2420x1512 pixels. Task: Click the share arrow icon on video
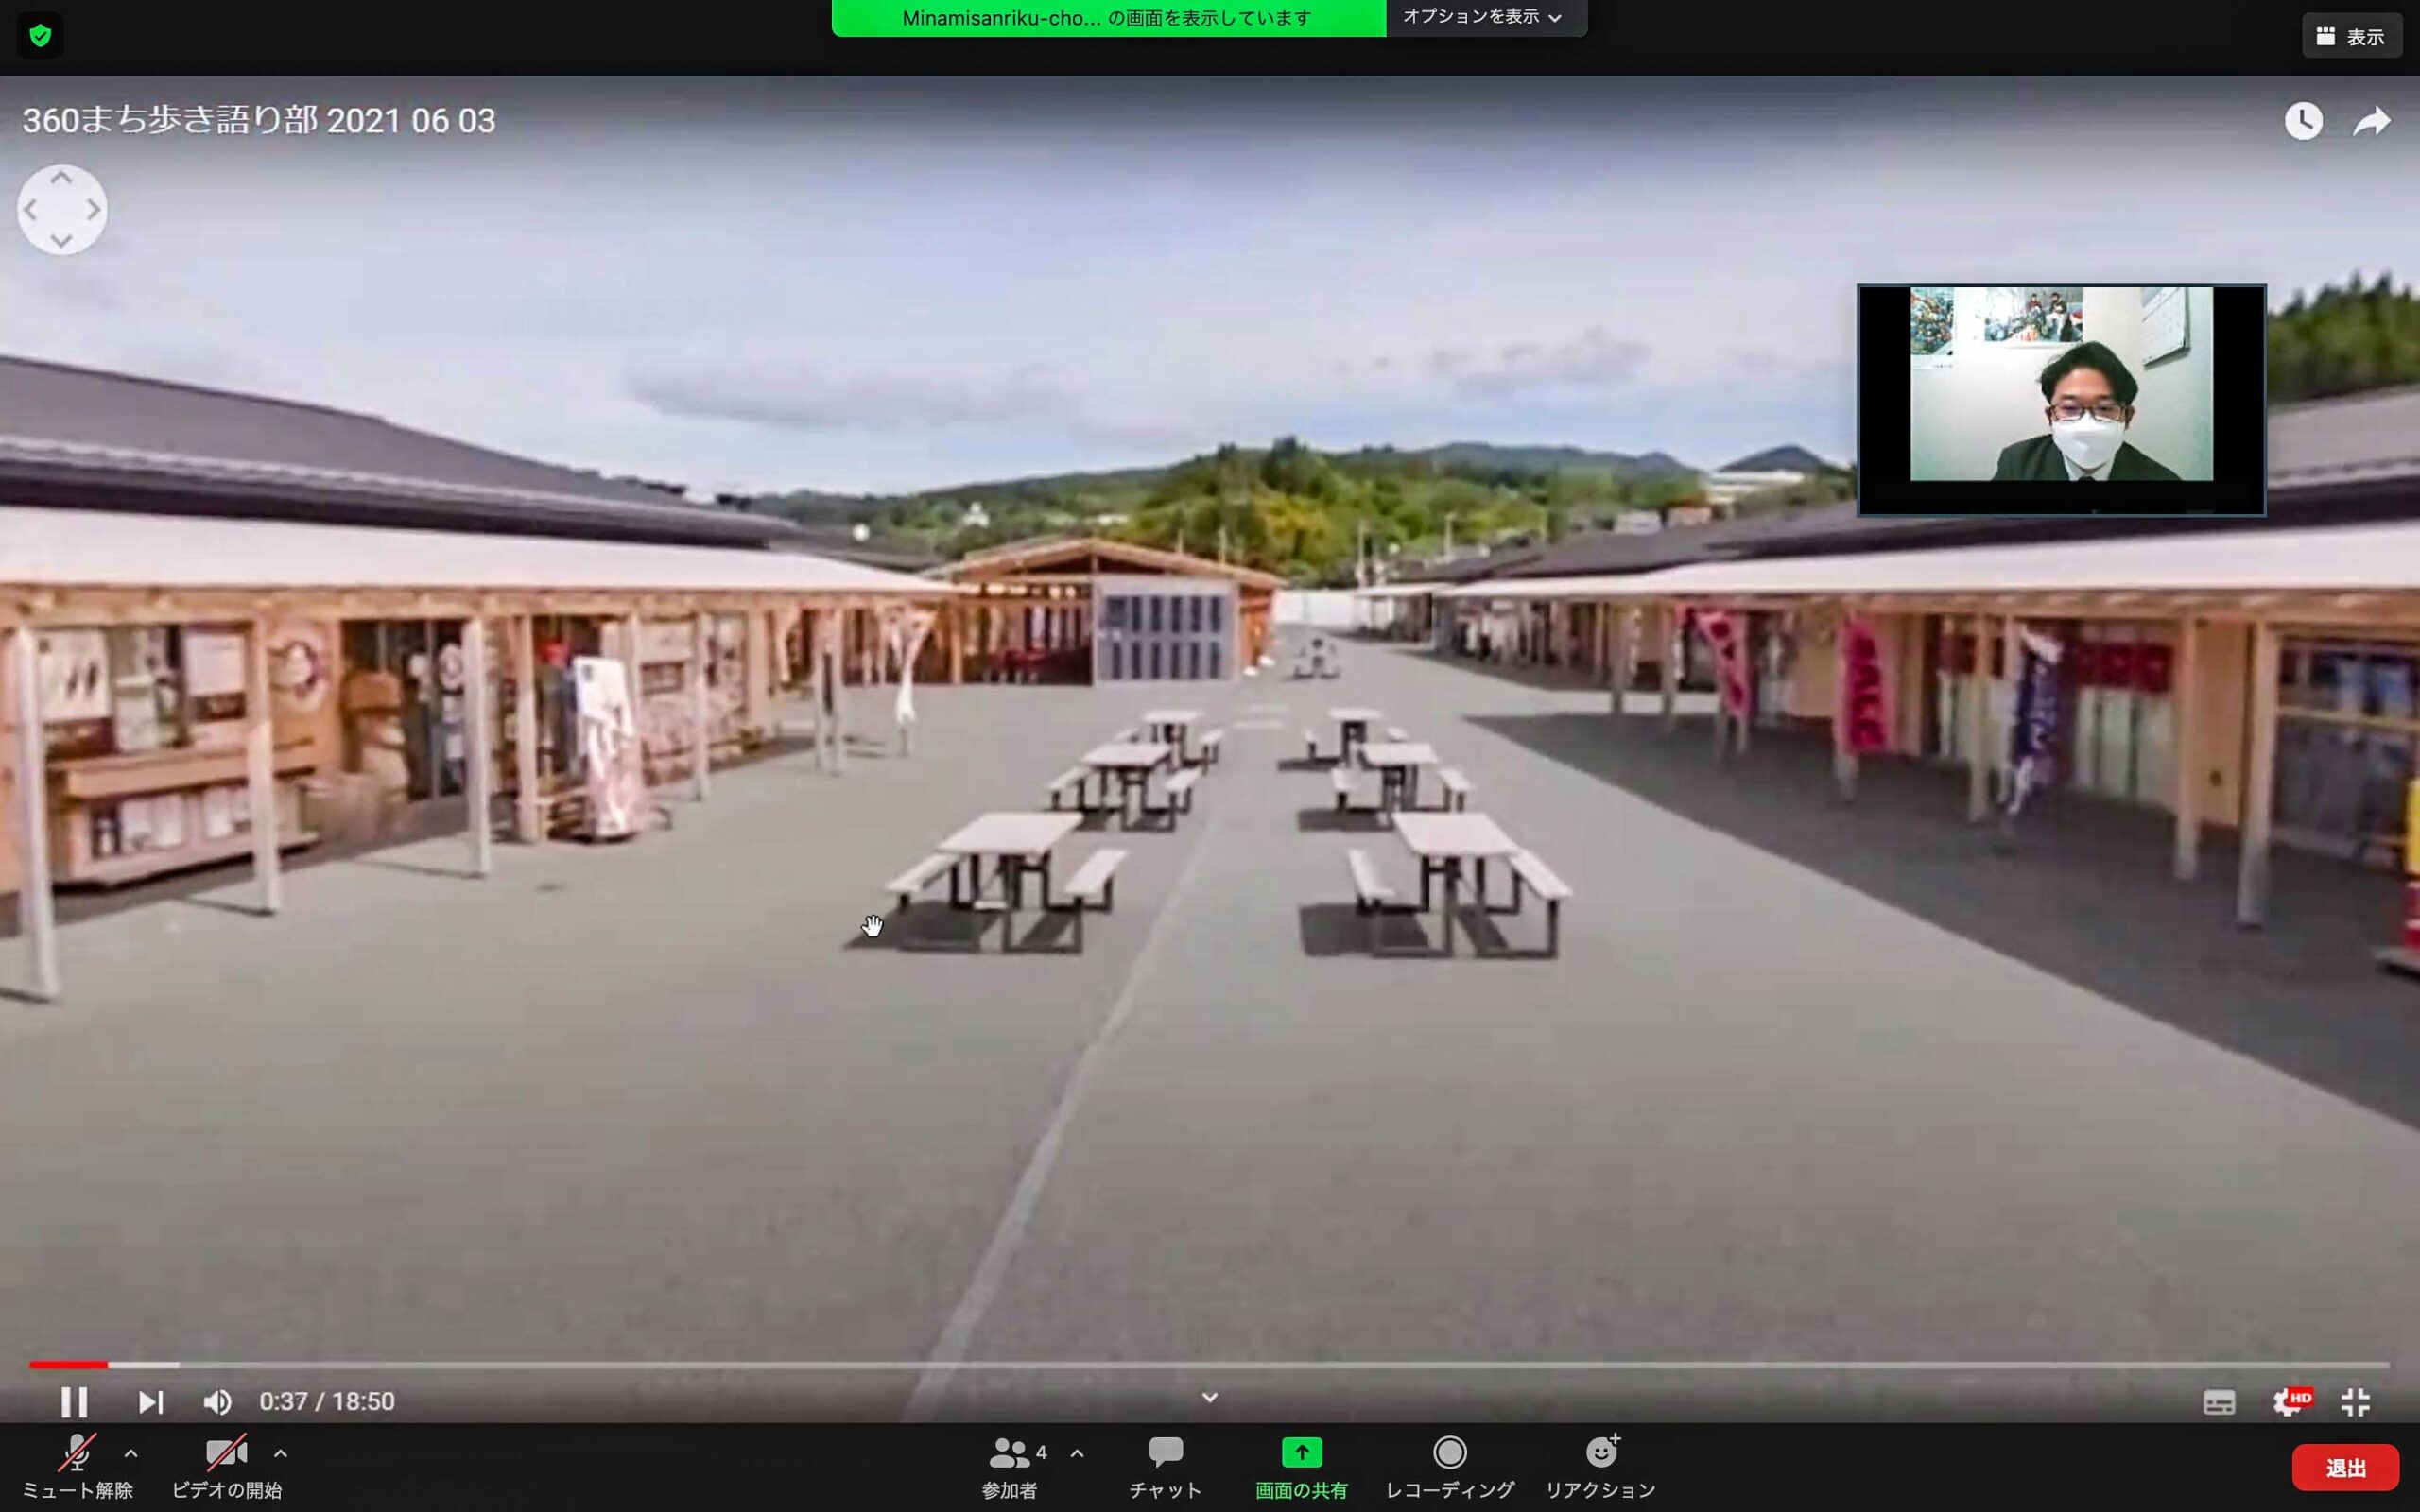pos(2371,122)
